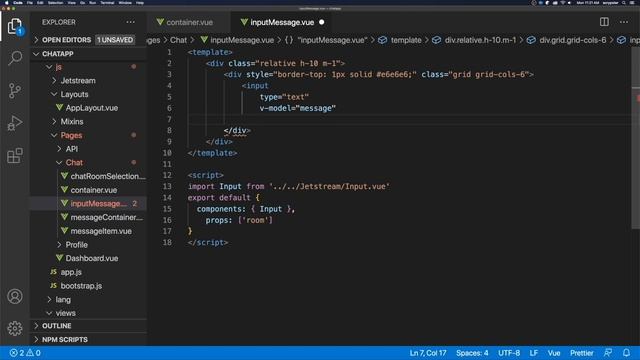This screenshot has height=360, width=640.
Task: Open the Extensions view icon
Action: [15, 156]
